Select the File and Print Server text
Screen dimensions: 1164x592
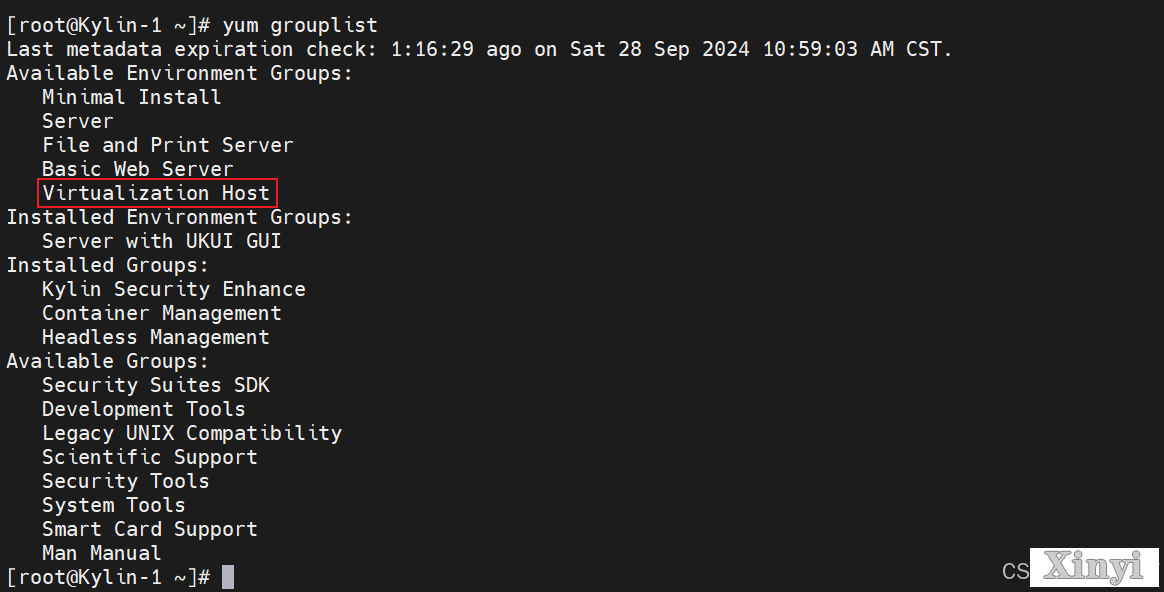pos(168,145)
